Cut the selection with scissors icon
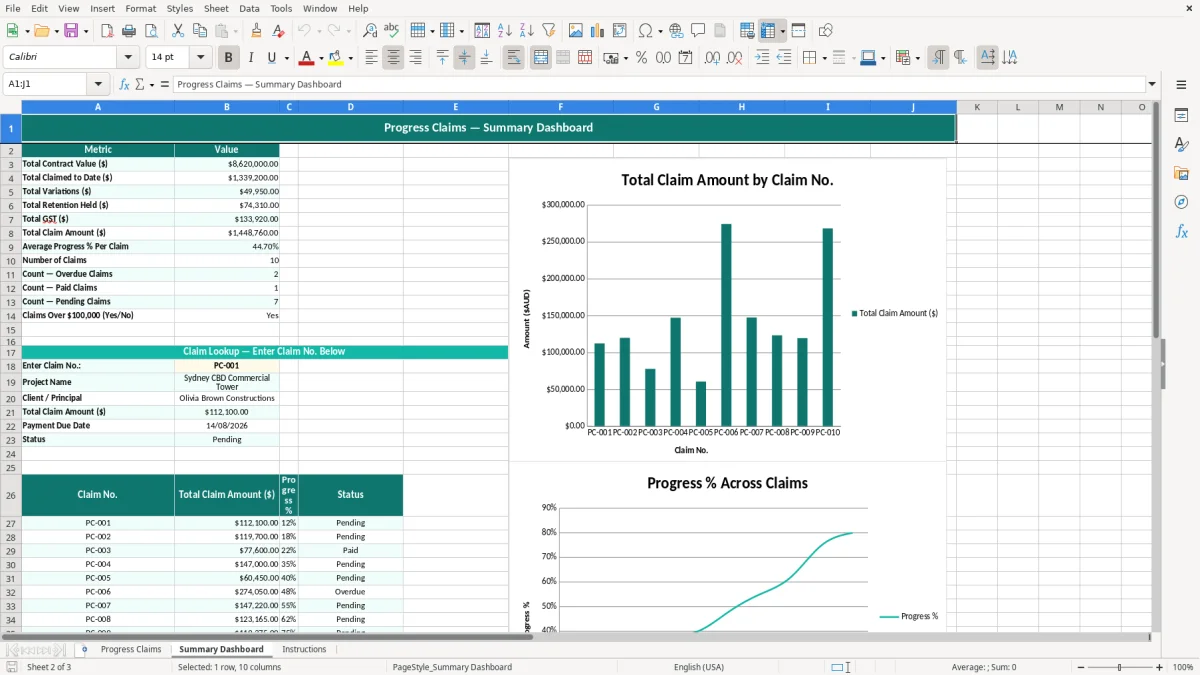The width and height of the screenshot is (1200, 675). pyautogui.click(x=177, y=31)
